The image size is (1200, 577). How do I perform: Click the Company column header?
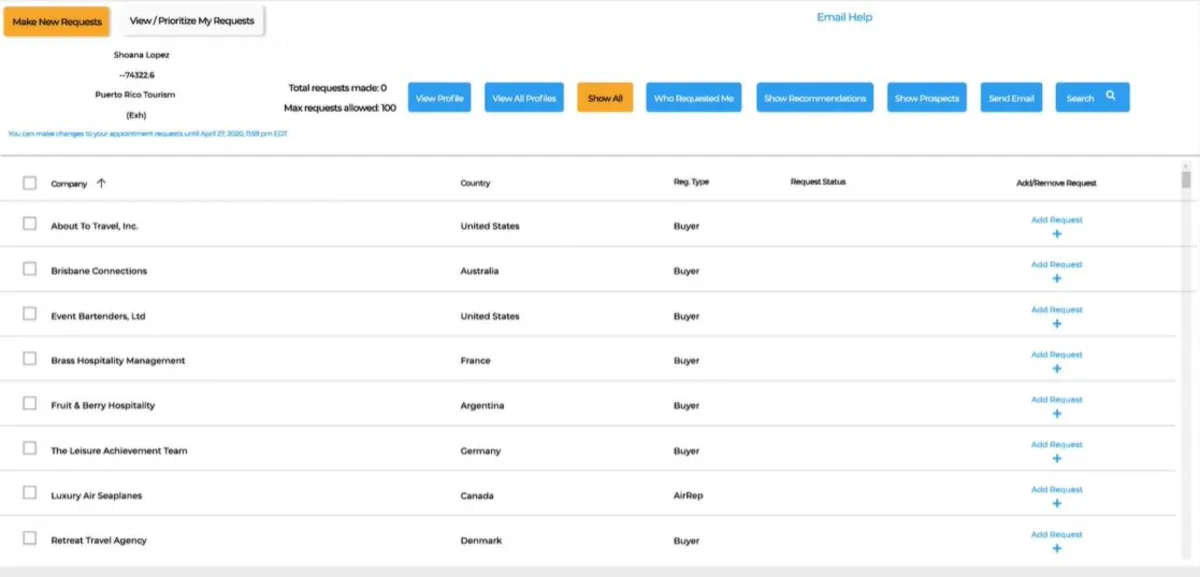(x=69, y=184)
